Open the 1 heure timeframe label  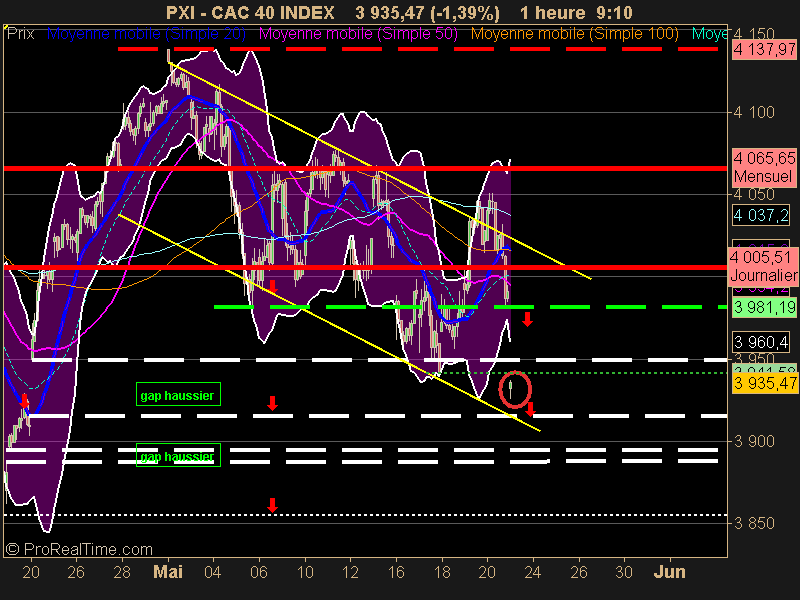(553, 12)
